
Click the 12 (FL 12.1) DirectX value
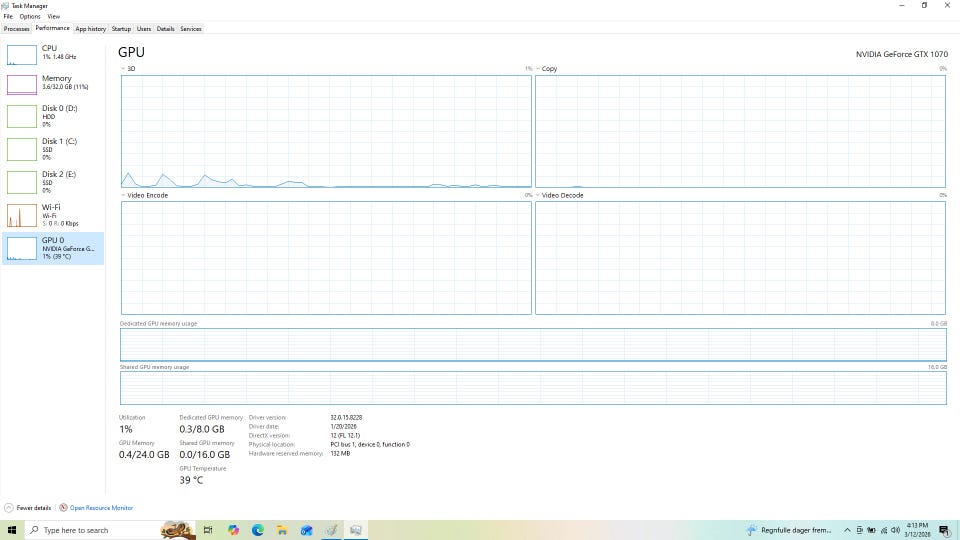(x=345, y=435)
